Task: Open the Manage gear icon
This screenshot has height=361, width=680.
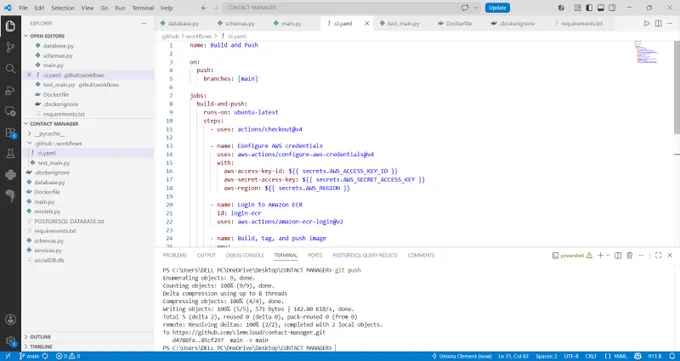Action: [10, 341]
